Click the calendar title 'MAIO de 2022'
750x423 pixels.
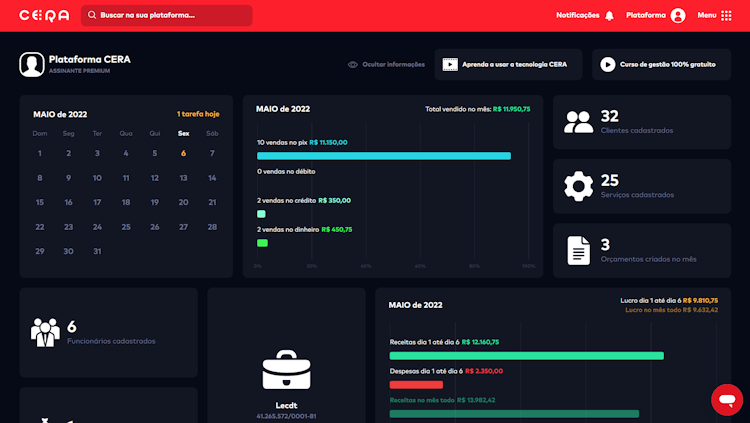(x=60, y=114)
